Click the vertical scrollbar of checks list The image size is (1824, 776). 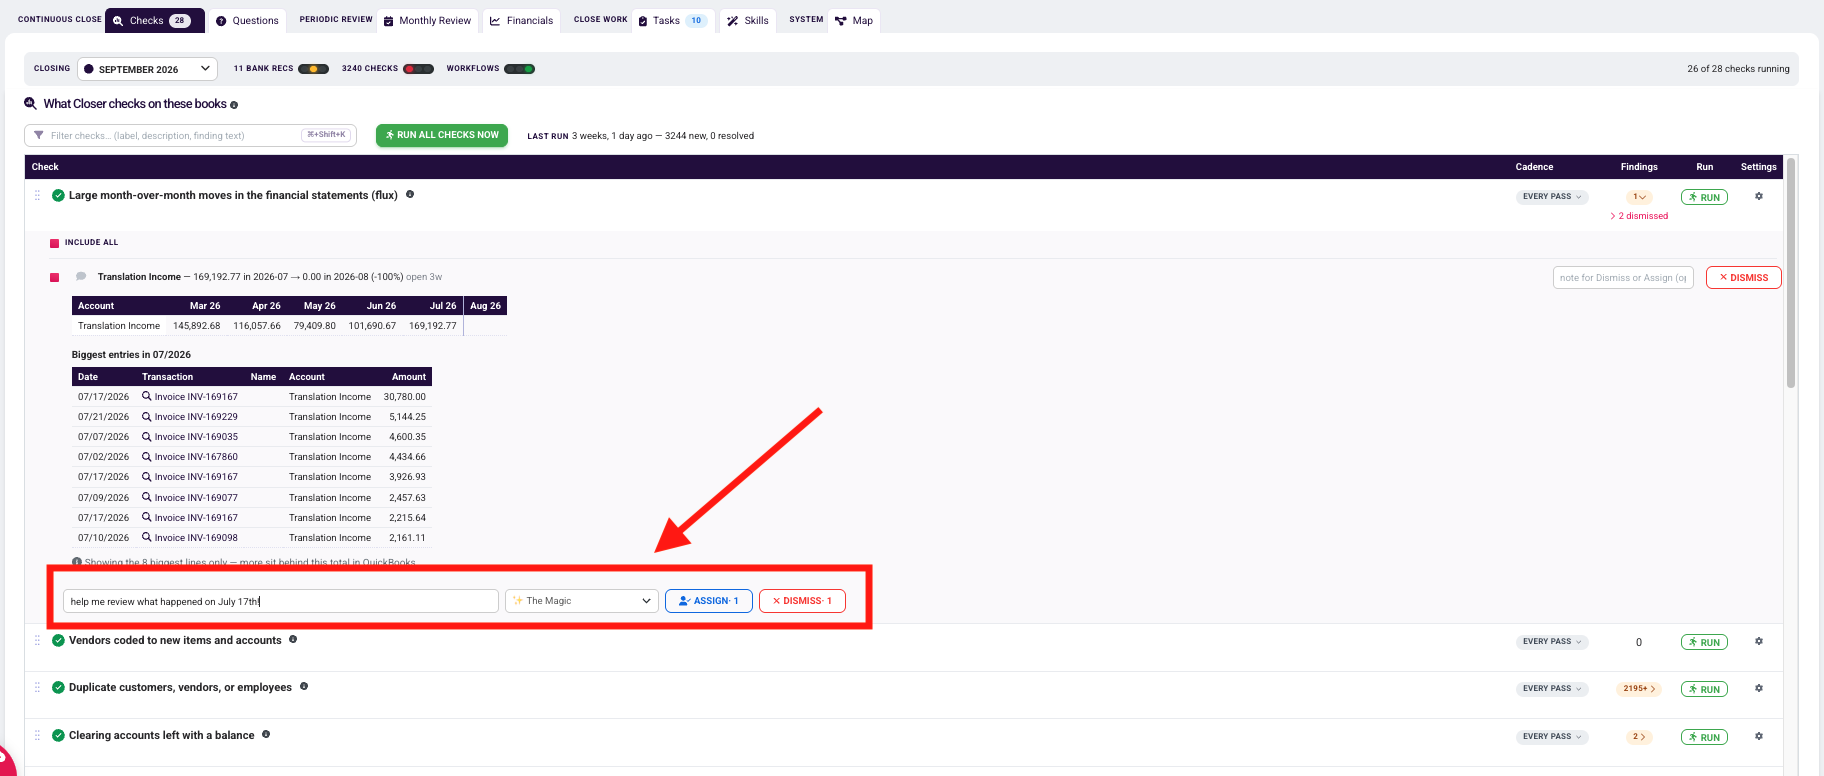click(x=1790, y=272)
